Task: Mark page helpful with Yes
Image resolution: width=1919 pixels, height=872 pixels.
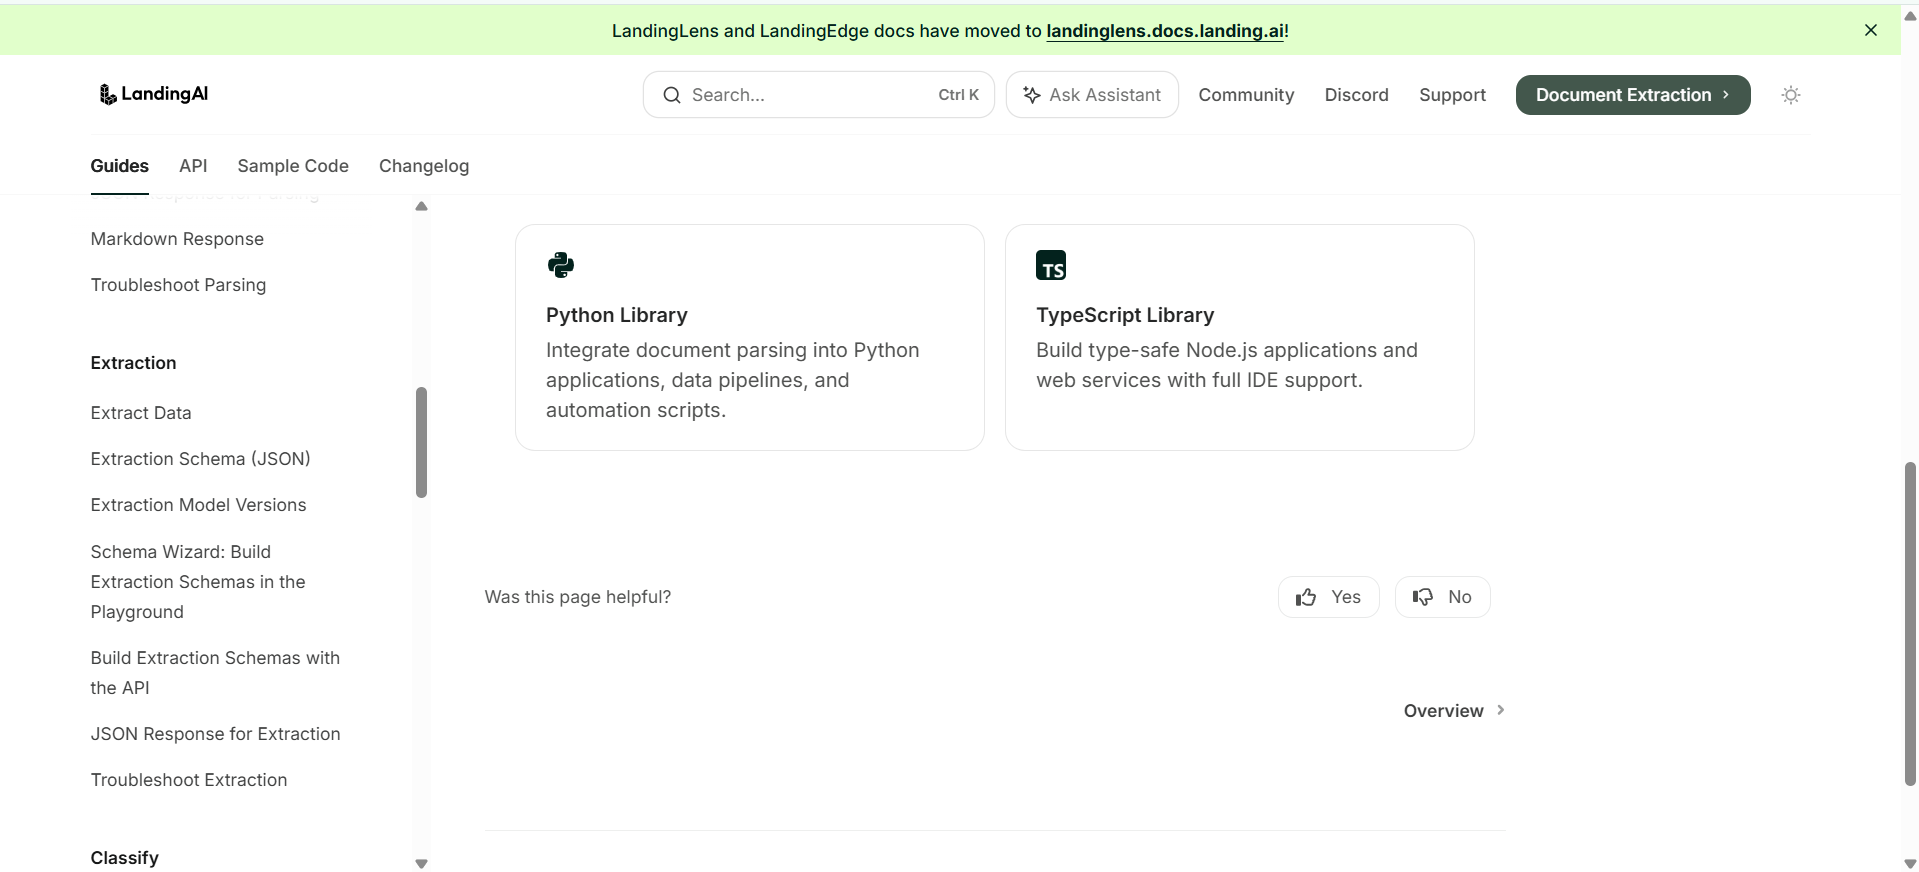Action: [1329, 597]
